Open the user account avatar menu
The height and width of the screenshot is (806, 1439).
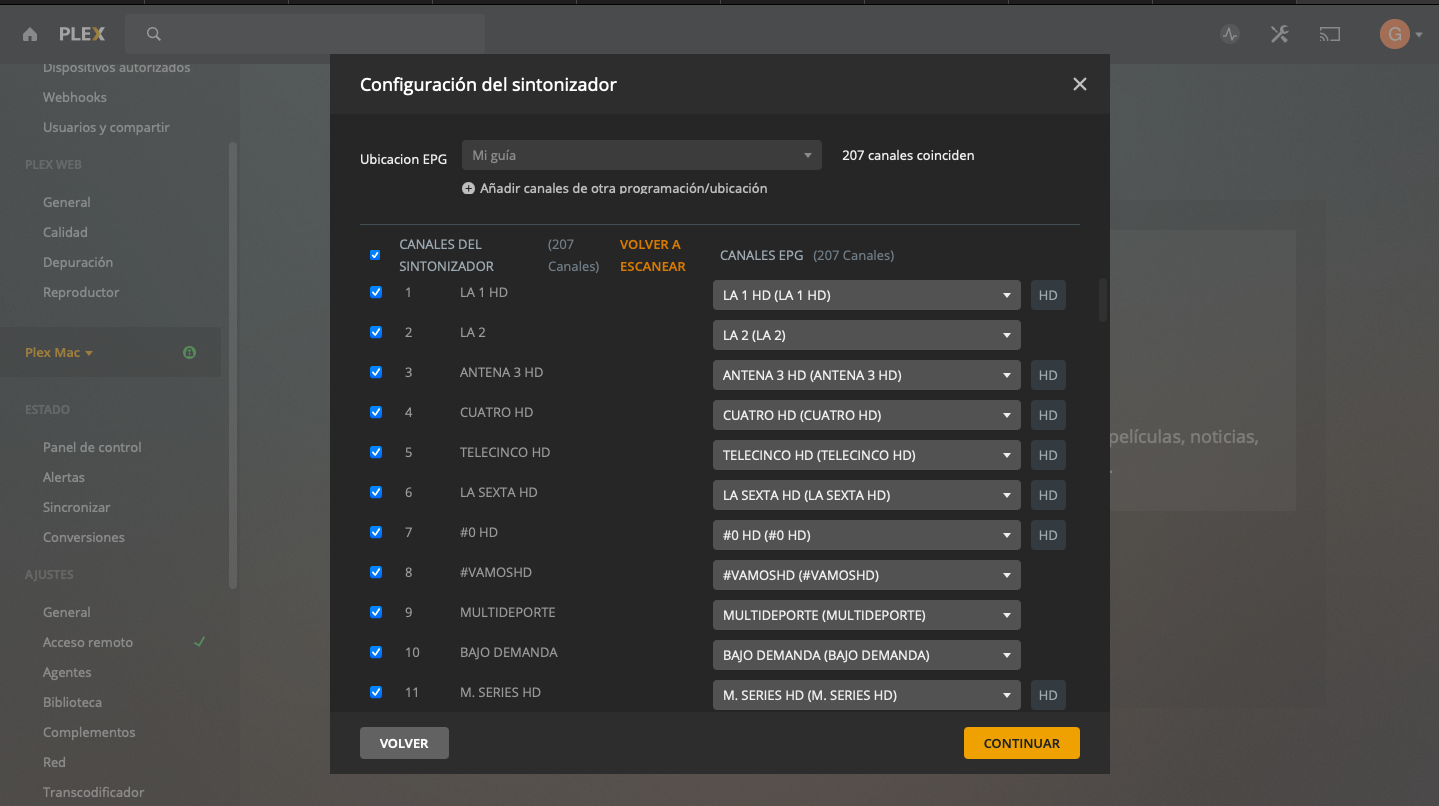tap(1395, 34)
